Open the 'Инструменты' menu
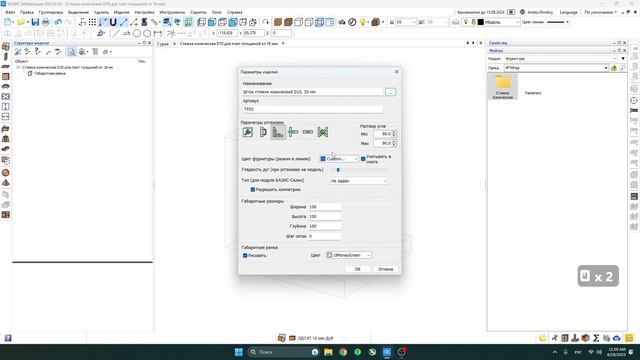 point(172,12)
